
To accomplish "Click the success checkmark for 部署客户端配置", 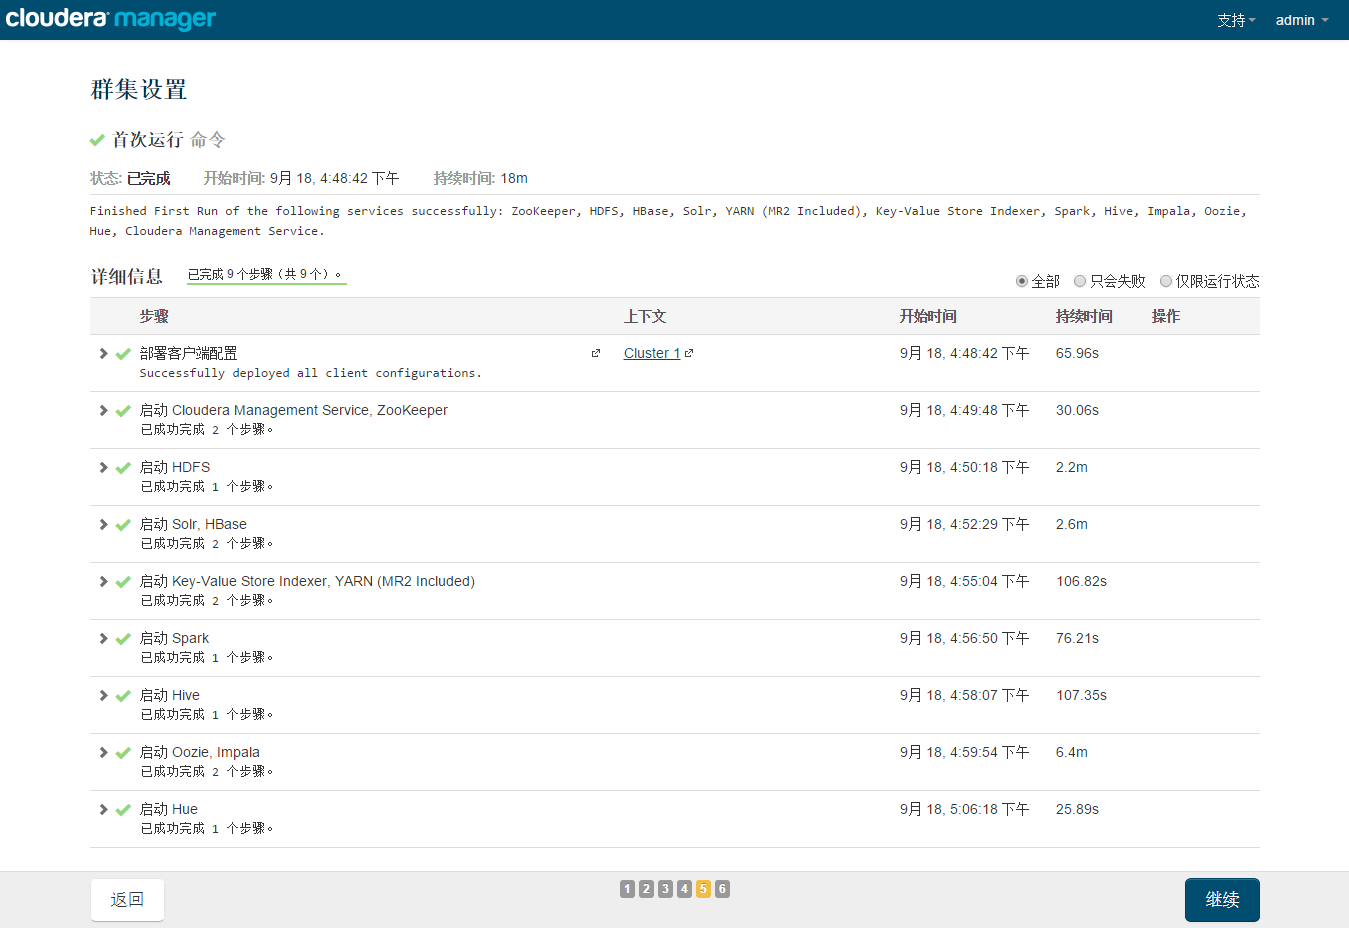I will [x=123, y=354].
